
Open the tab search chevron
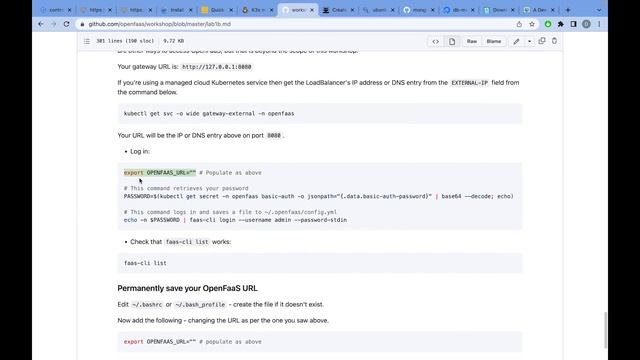tap(599, 10)
